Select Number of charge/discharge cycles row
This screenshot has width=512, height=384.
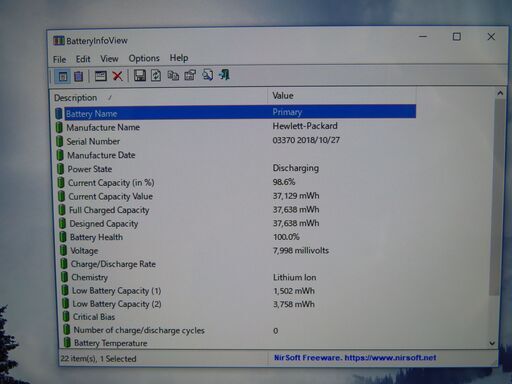click(x=139, y=330)
